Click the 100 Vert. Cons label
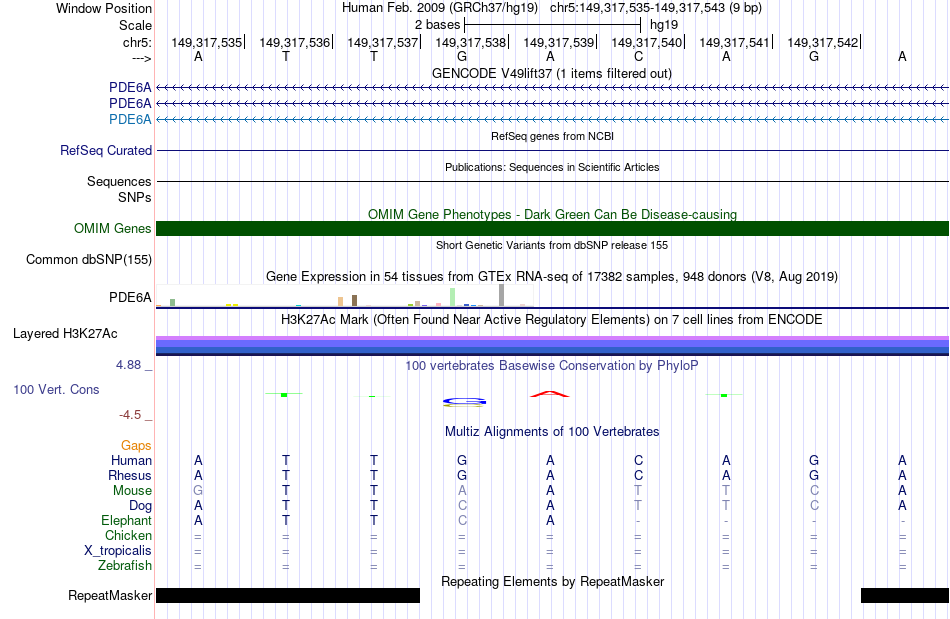This screenshot has width=950, height=619. [x=56, y=389]
